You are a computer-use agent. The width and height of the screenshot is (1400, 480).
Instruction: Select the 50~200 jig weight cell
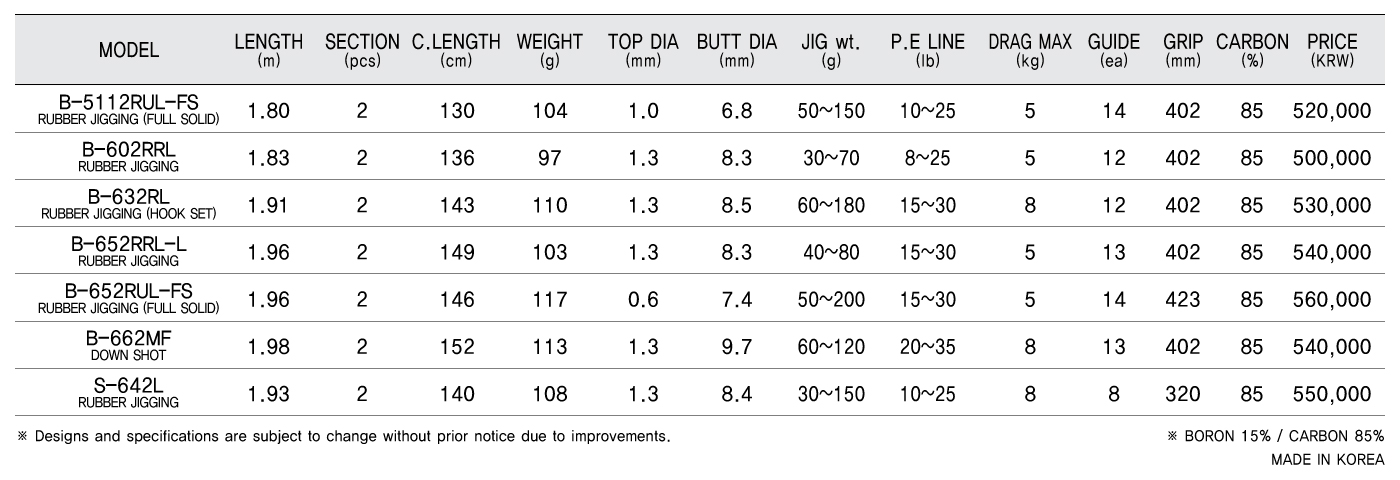tap(830, 298)
